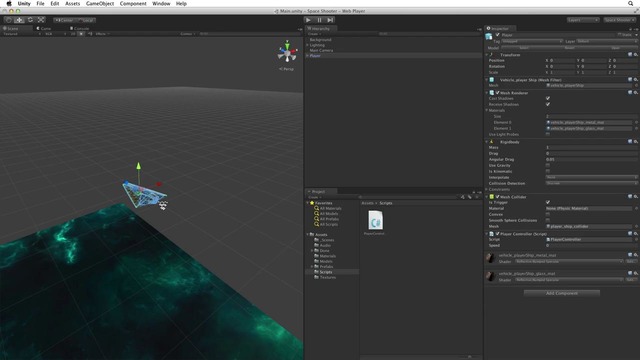Open macOS Spotlight search icon
640x360 pixels.
pos(631,3)
